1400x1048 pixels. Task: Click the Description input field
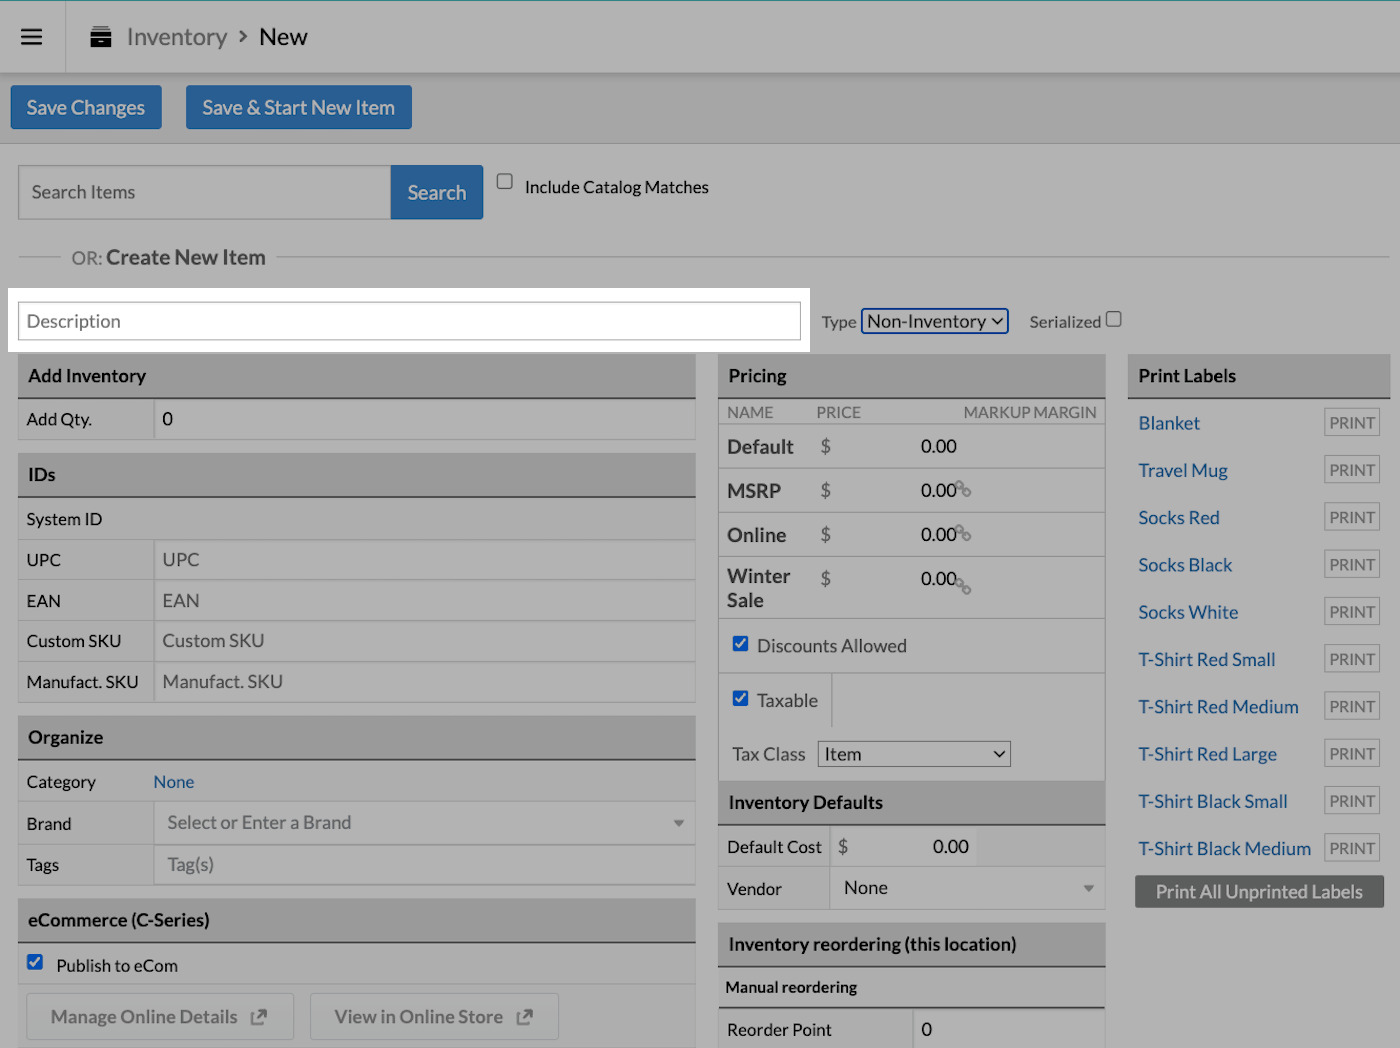click(409, 321)
